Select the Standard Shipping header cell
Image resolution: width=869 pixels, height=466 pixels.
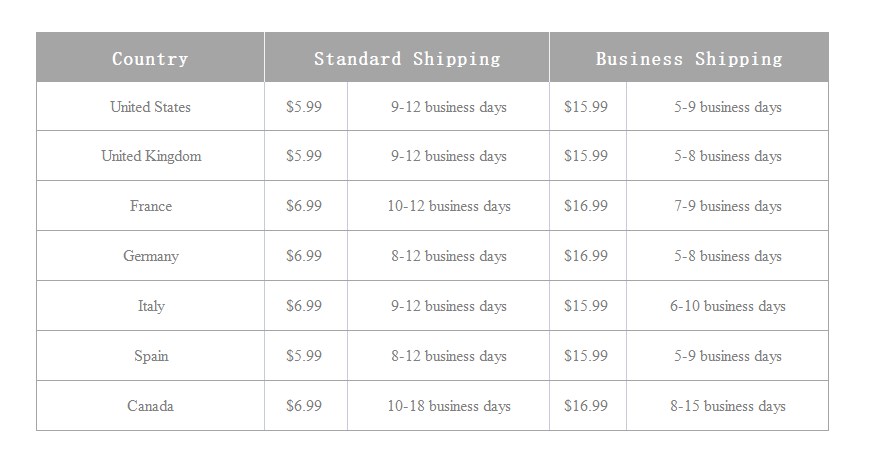point(407,58)
